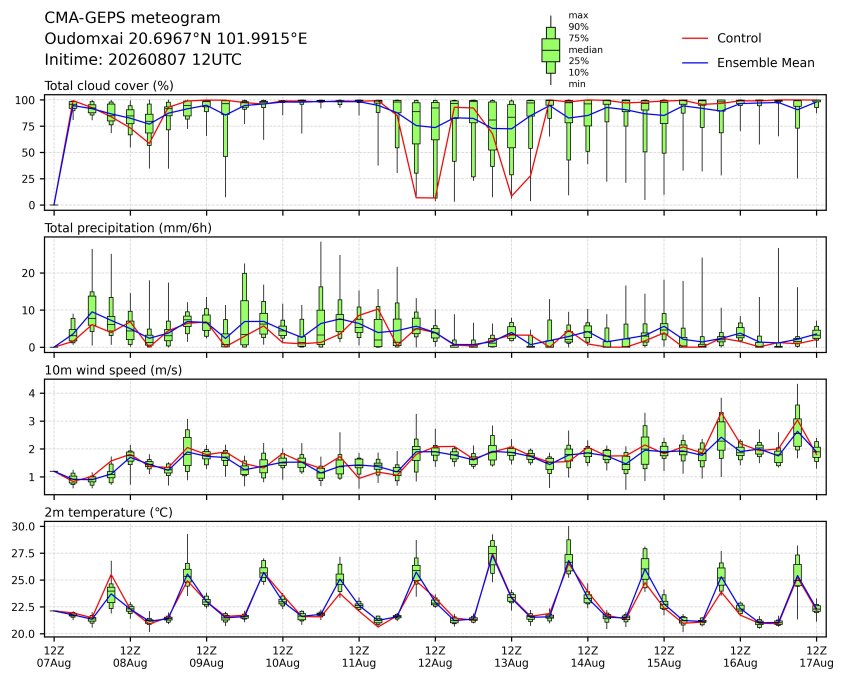845x680 pixels.
Task: Click the 90% percentile legend label
Action: (x=578, y=27)
